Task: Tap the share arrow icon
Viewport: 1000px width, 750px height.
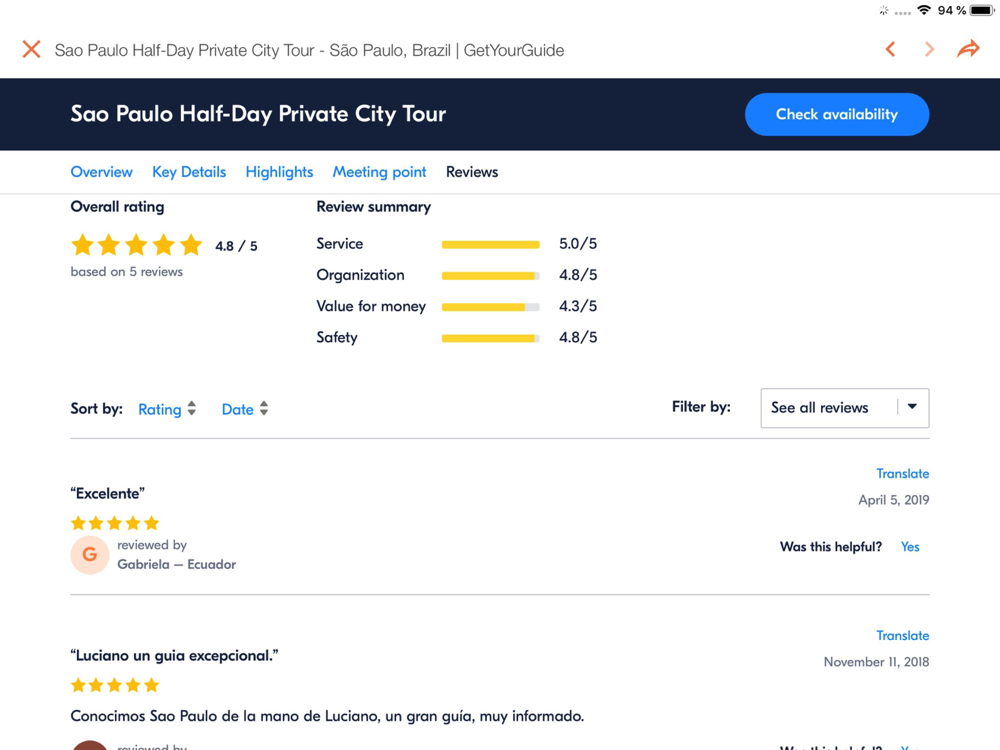Action: pos(968,49)
